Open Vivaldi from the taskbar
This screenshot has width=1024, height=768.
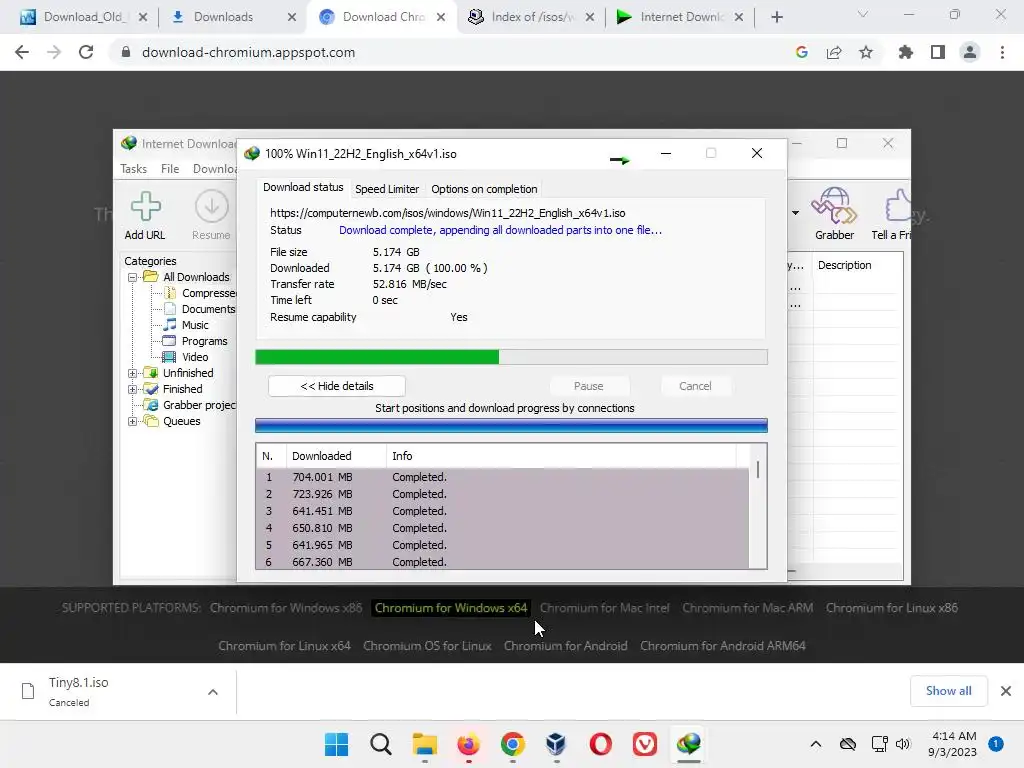click(x=645, y=744)
